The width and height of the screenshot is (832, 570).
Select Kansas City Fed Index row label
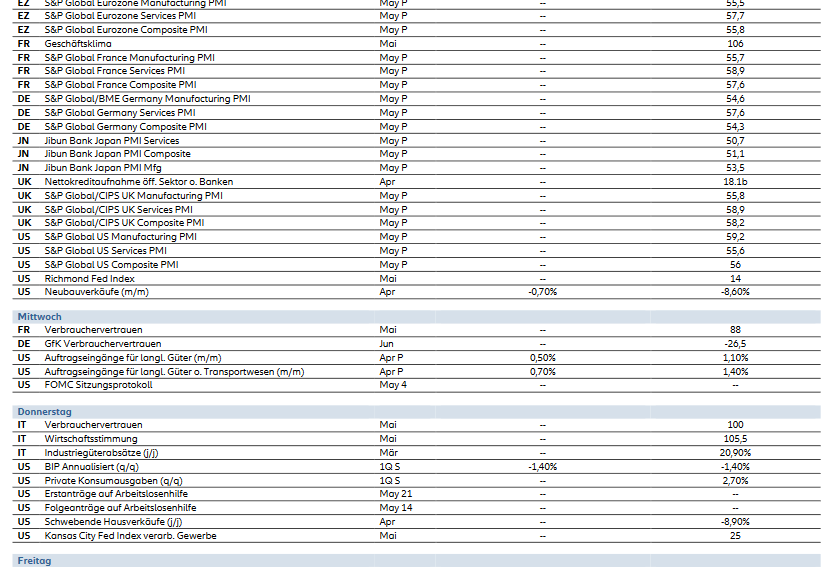click(130, 536)
